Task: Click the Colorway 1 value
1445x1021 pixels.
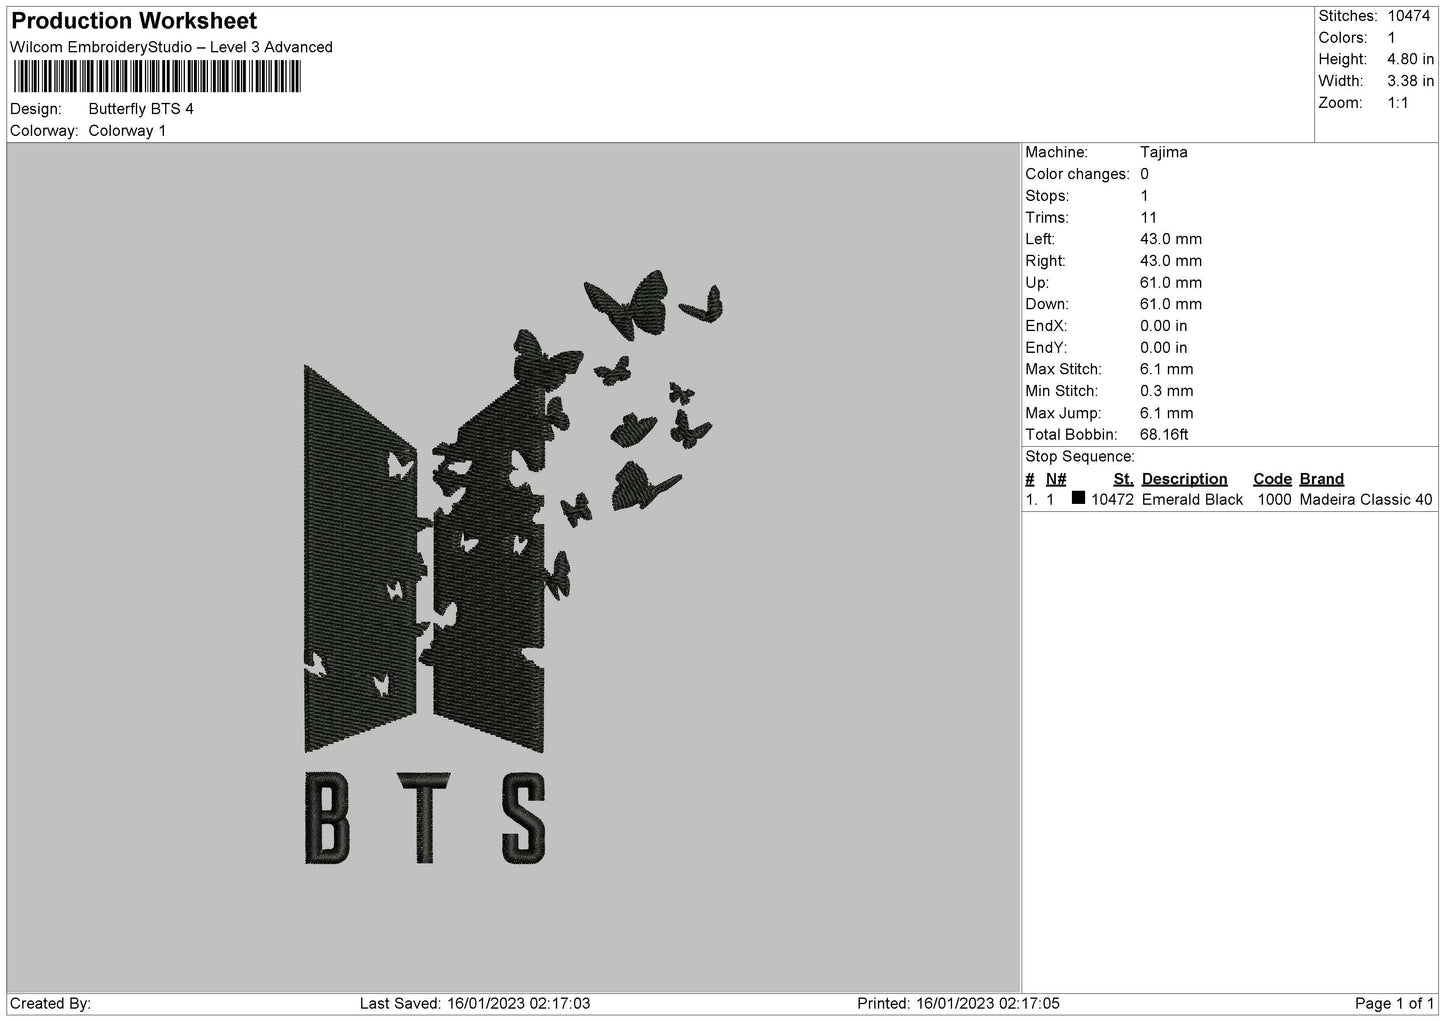Action: coord(127,131)
